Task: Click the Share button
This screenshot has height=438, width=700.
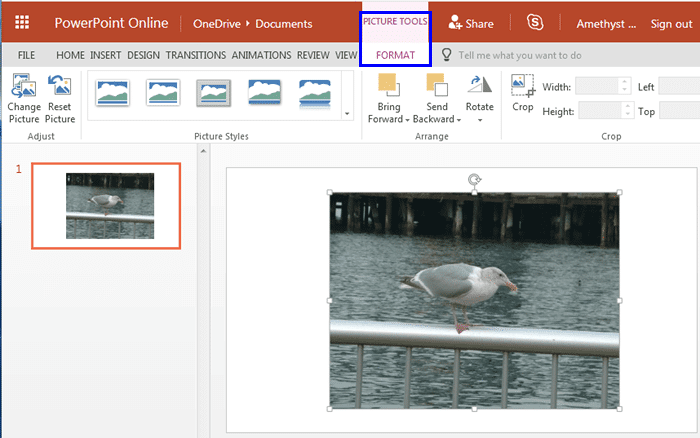Action: pyautogui.click(x=471, y=23)
